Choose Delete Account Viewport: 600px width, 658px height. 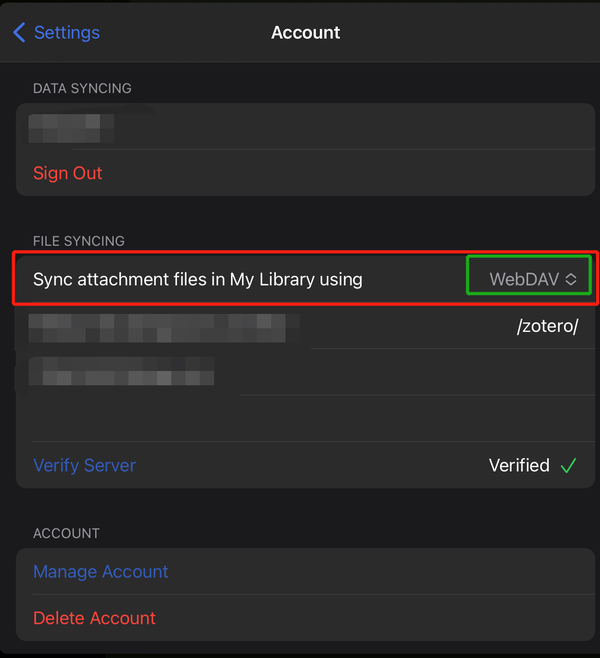[x=94, y=618]
